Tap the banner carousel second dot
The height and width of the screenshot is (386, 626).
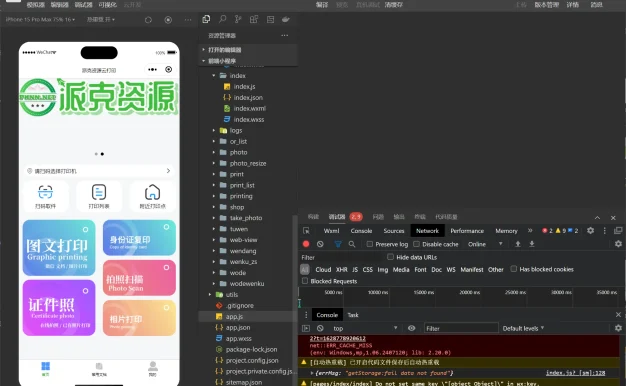pyautogui.click(x=102, y=154)
